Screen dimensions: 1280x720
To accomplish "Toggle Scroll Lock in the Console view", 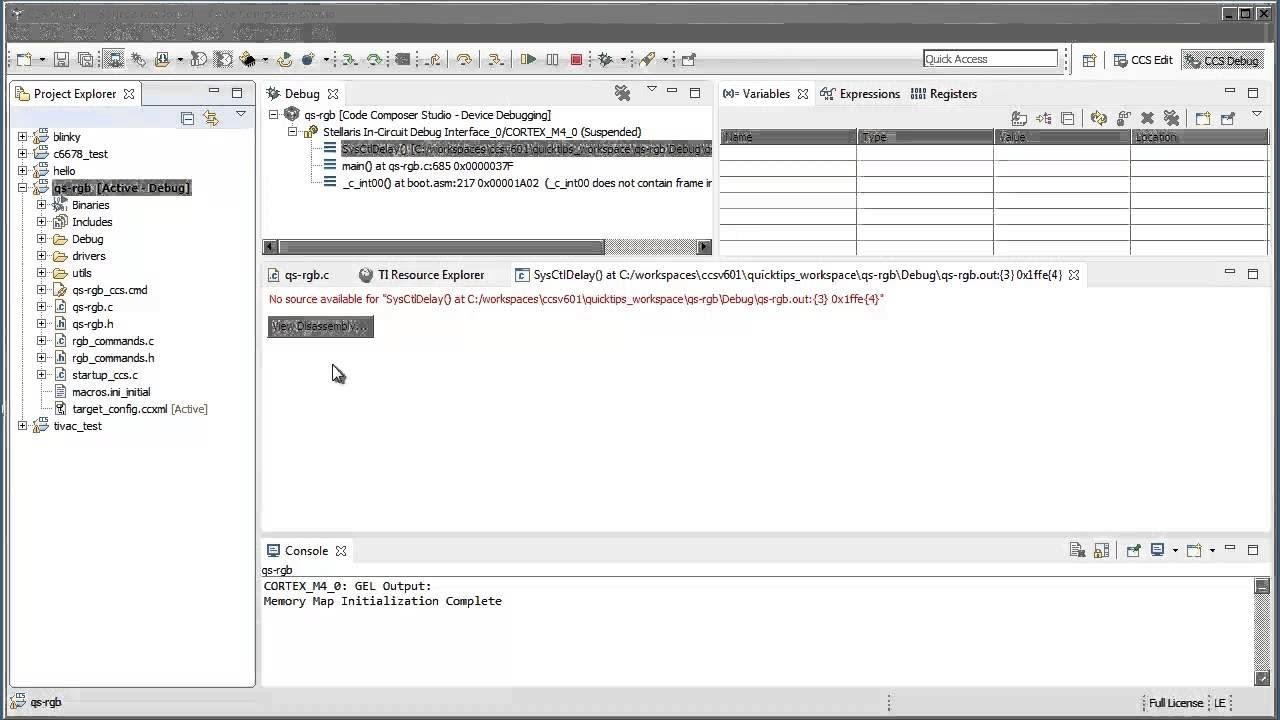I will (1101, 550).
